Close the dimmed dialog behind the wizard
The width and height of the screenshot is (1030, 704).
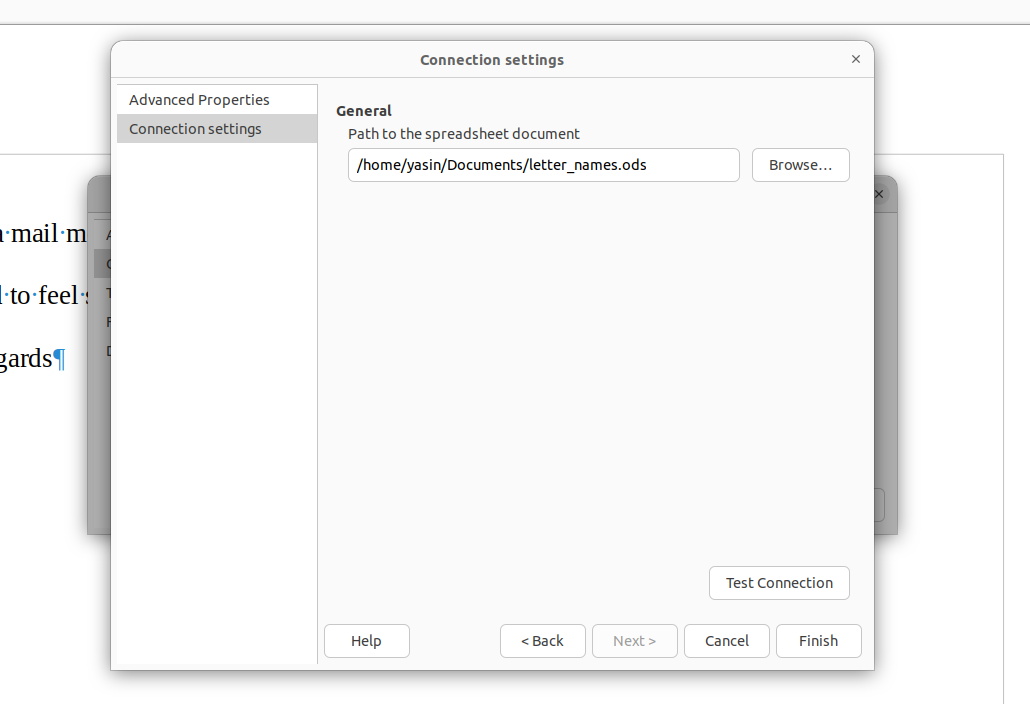click(880, 194)
